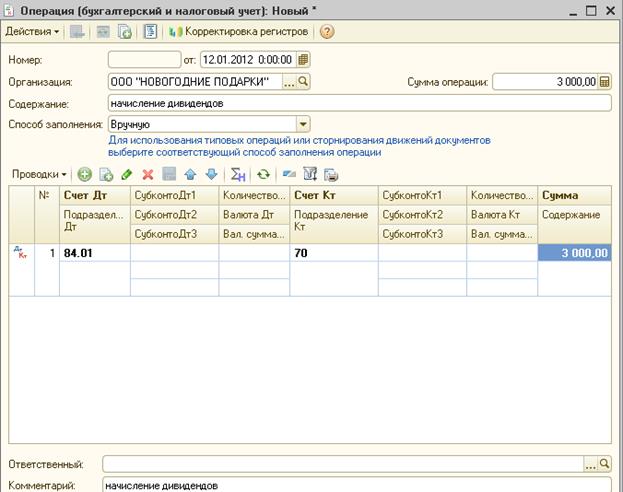Click the green refresh arrows icon
The image size is (623, 492).
[x=263, y=174]
